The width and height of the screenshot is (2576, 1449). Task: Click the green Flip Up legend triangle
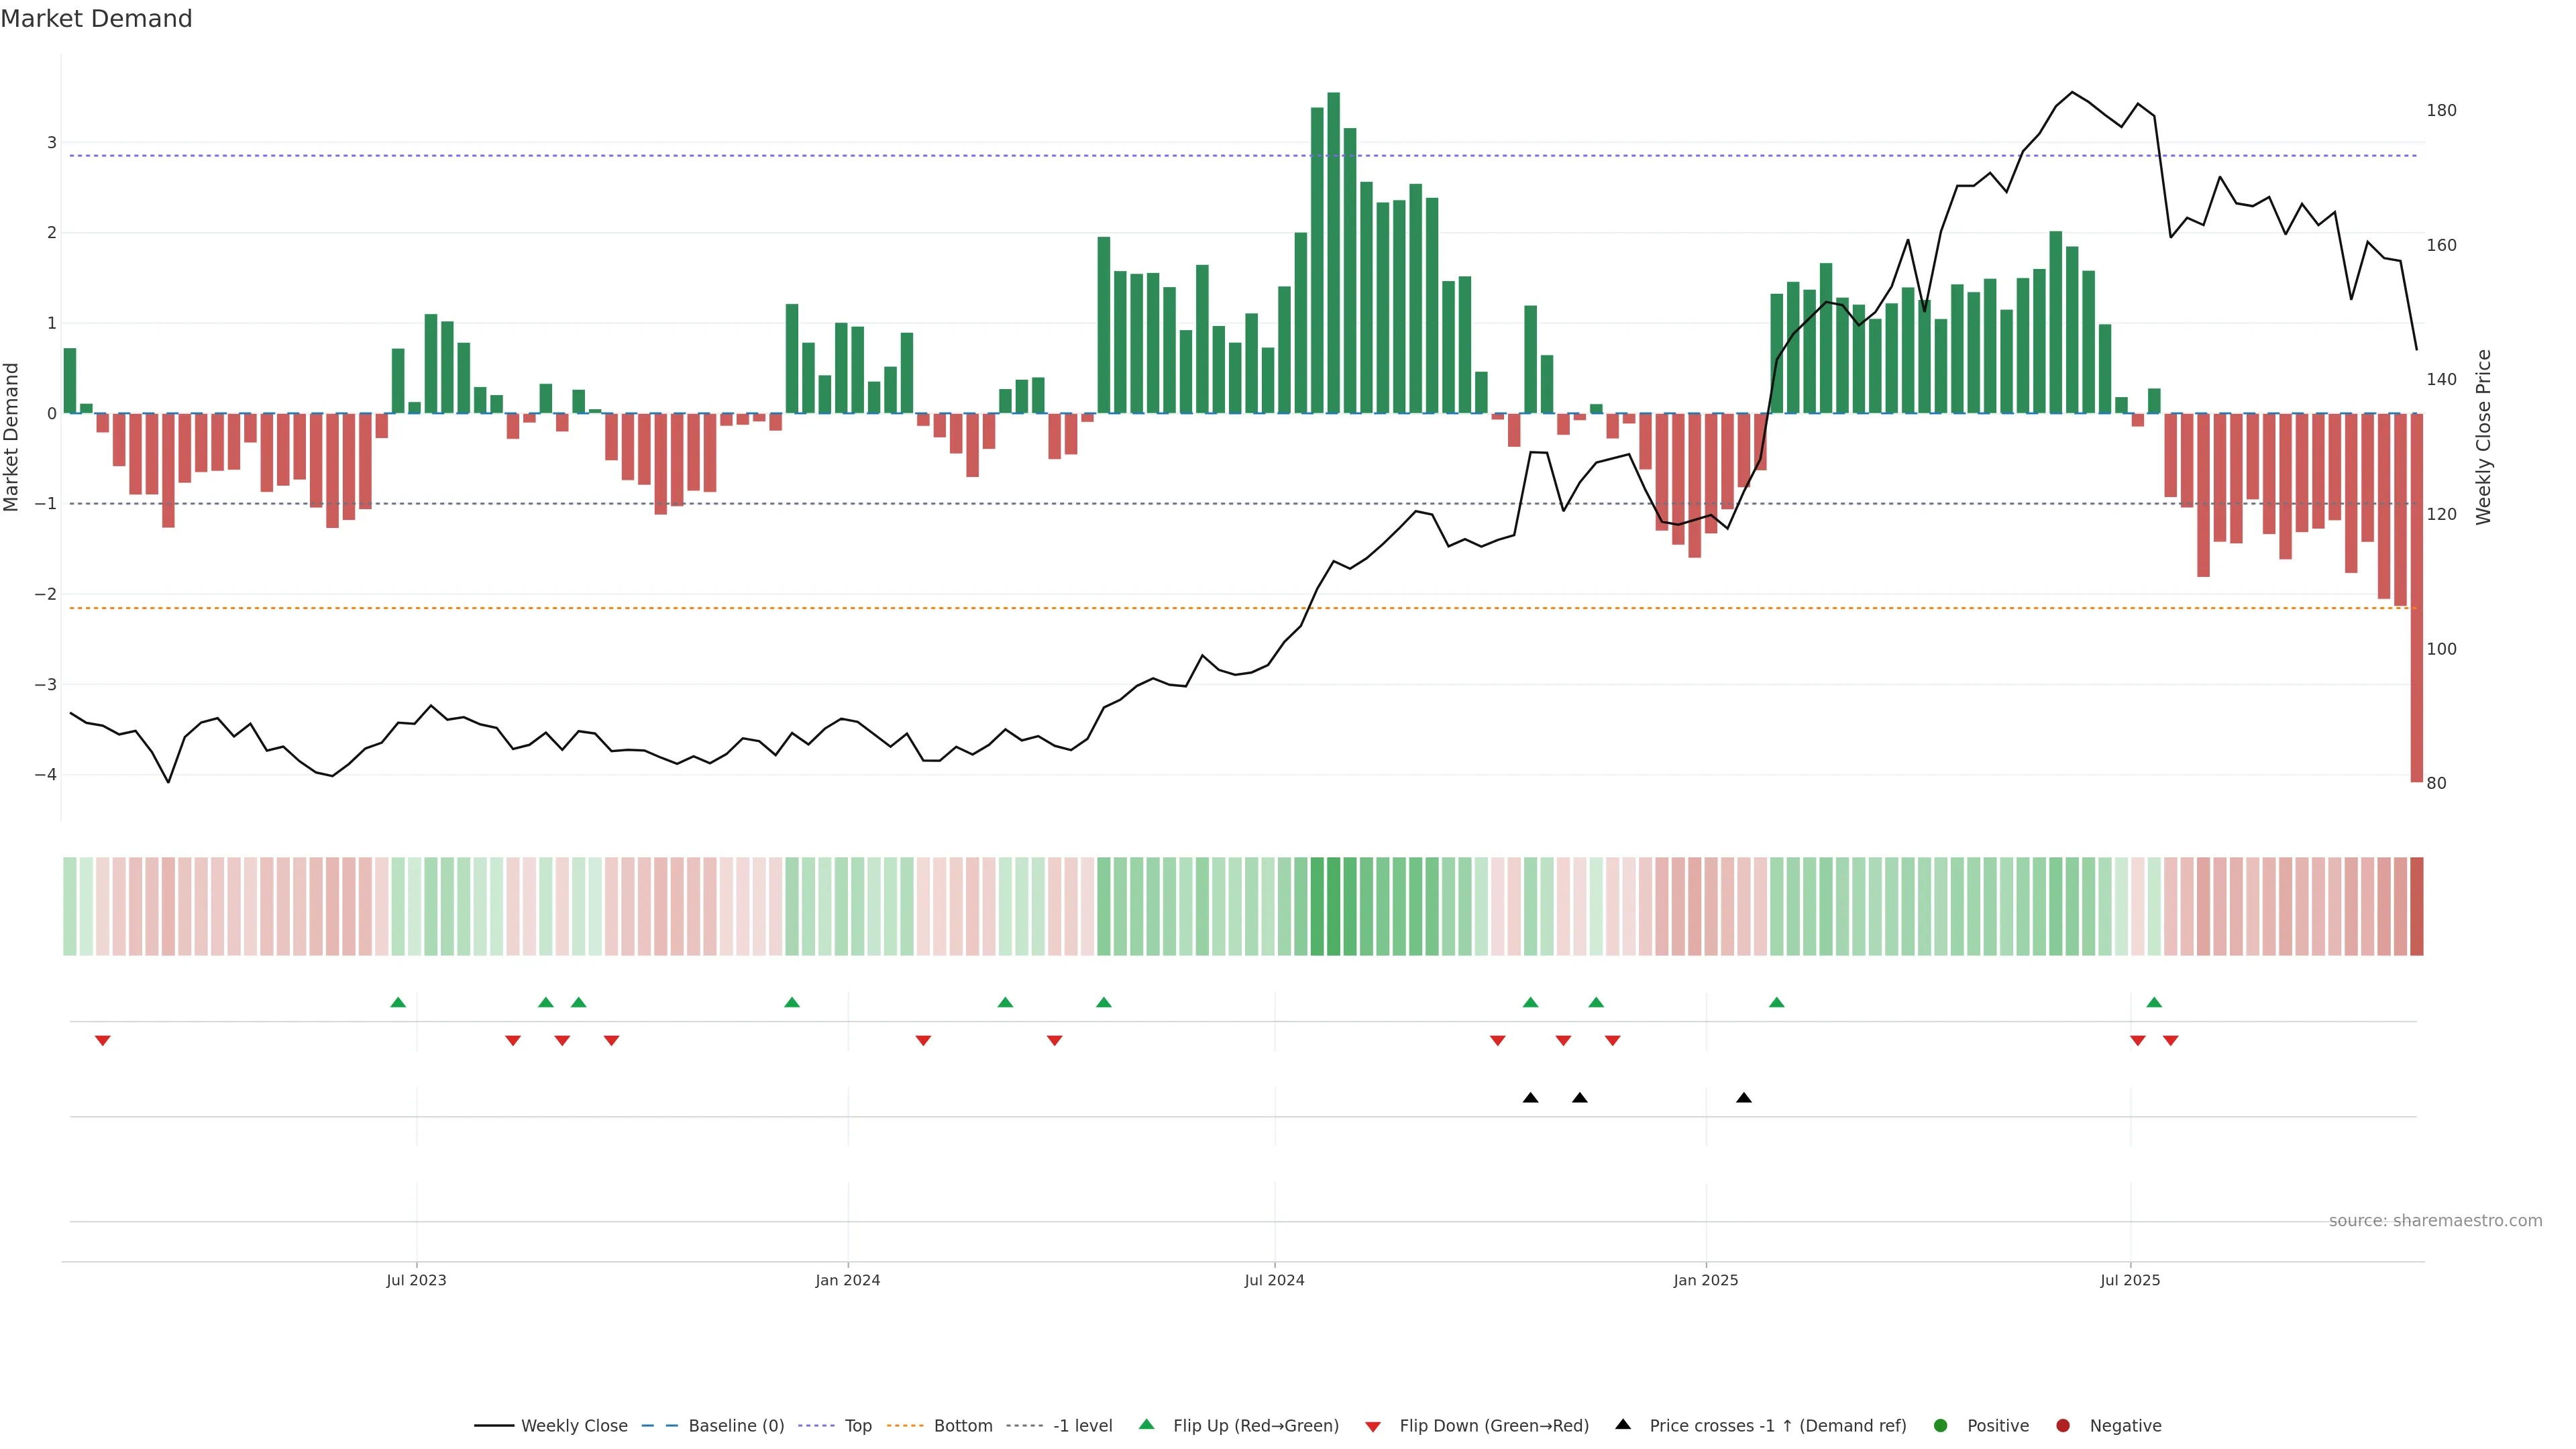click(1147, 1424)
